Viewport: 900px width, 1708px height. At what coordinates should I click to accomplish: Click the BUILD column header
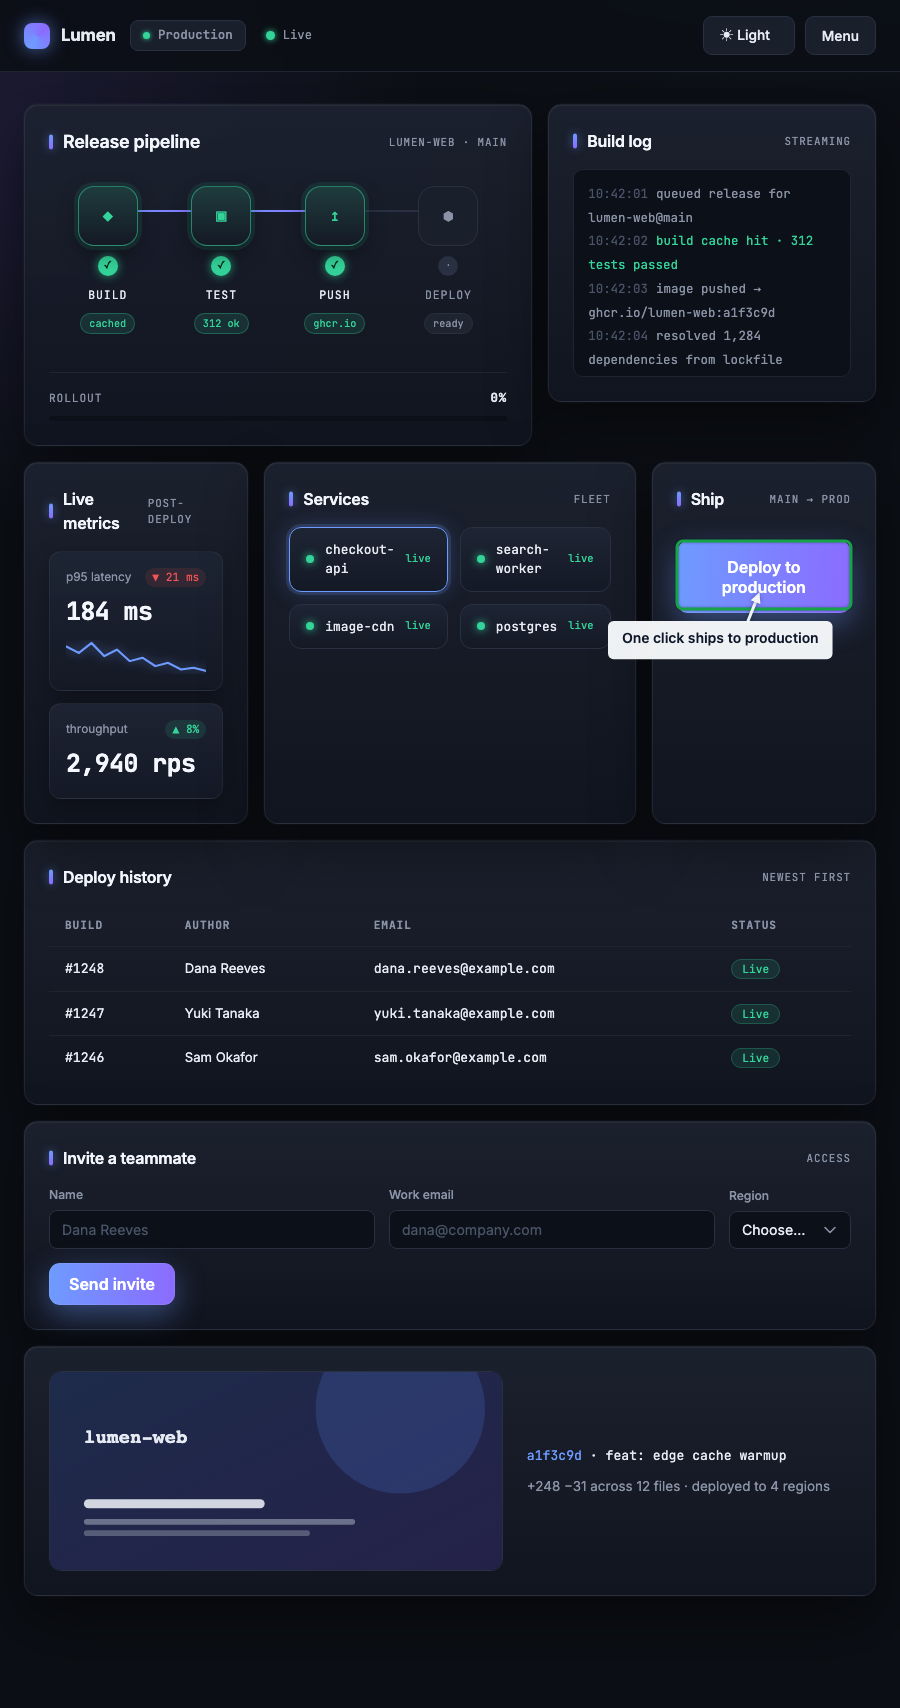pos(84,925)
